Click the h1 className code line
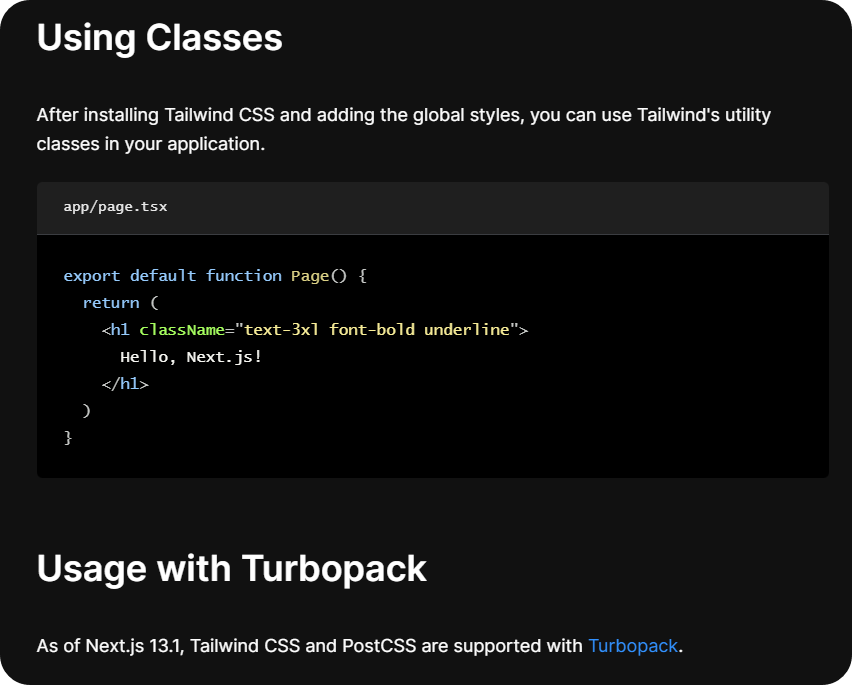The image size is (852, 685). (x=315, y=330)
